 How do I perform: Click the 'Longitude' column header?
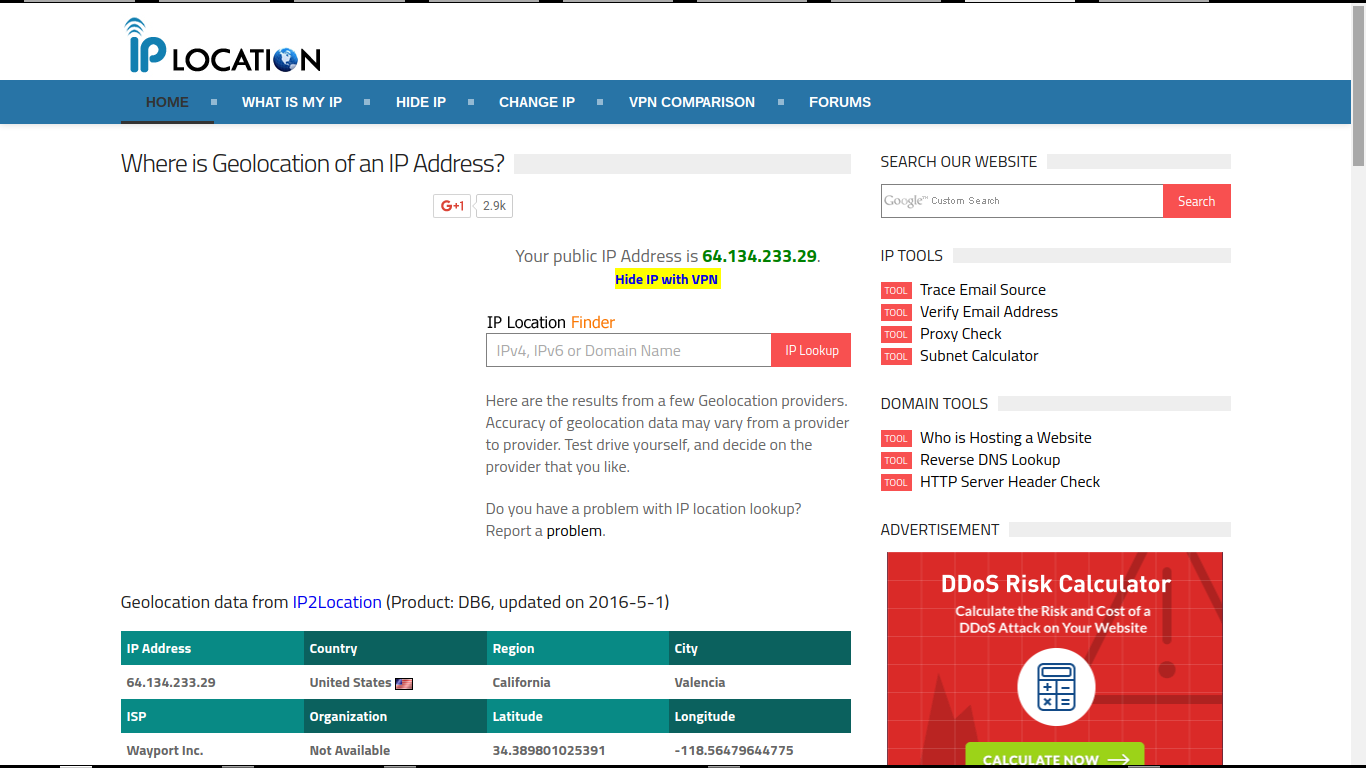coord(760,716)
